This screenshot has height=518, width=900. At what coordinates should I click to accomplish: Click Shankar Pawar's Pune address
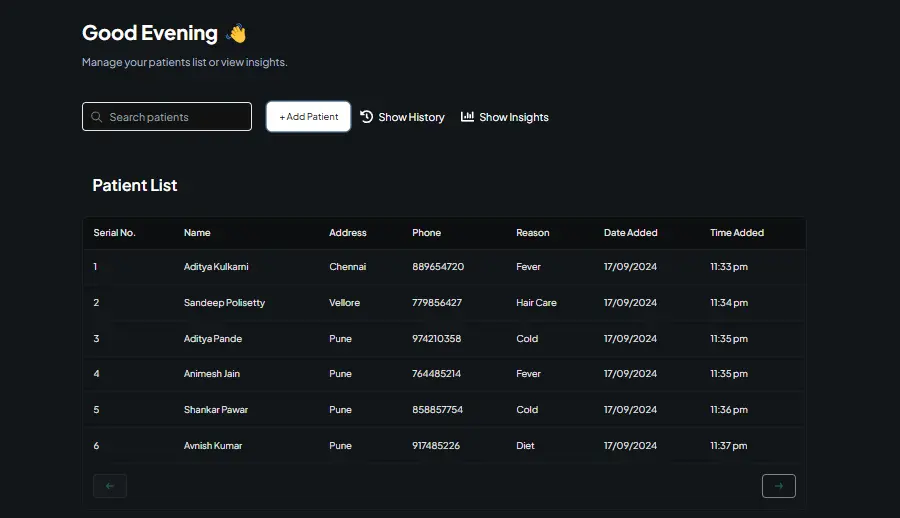coord(340,409)
